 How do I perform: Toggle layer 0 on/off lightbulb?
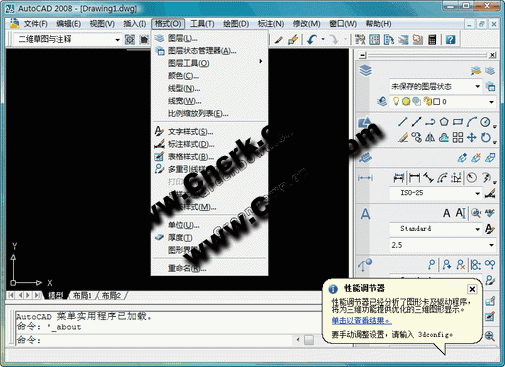coord(396,101)
